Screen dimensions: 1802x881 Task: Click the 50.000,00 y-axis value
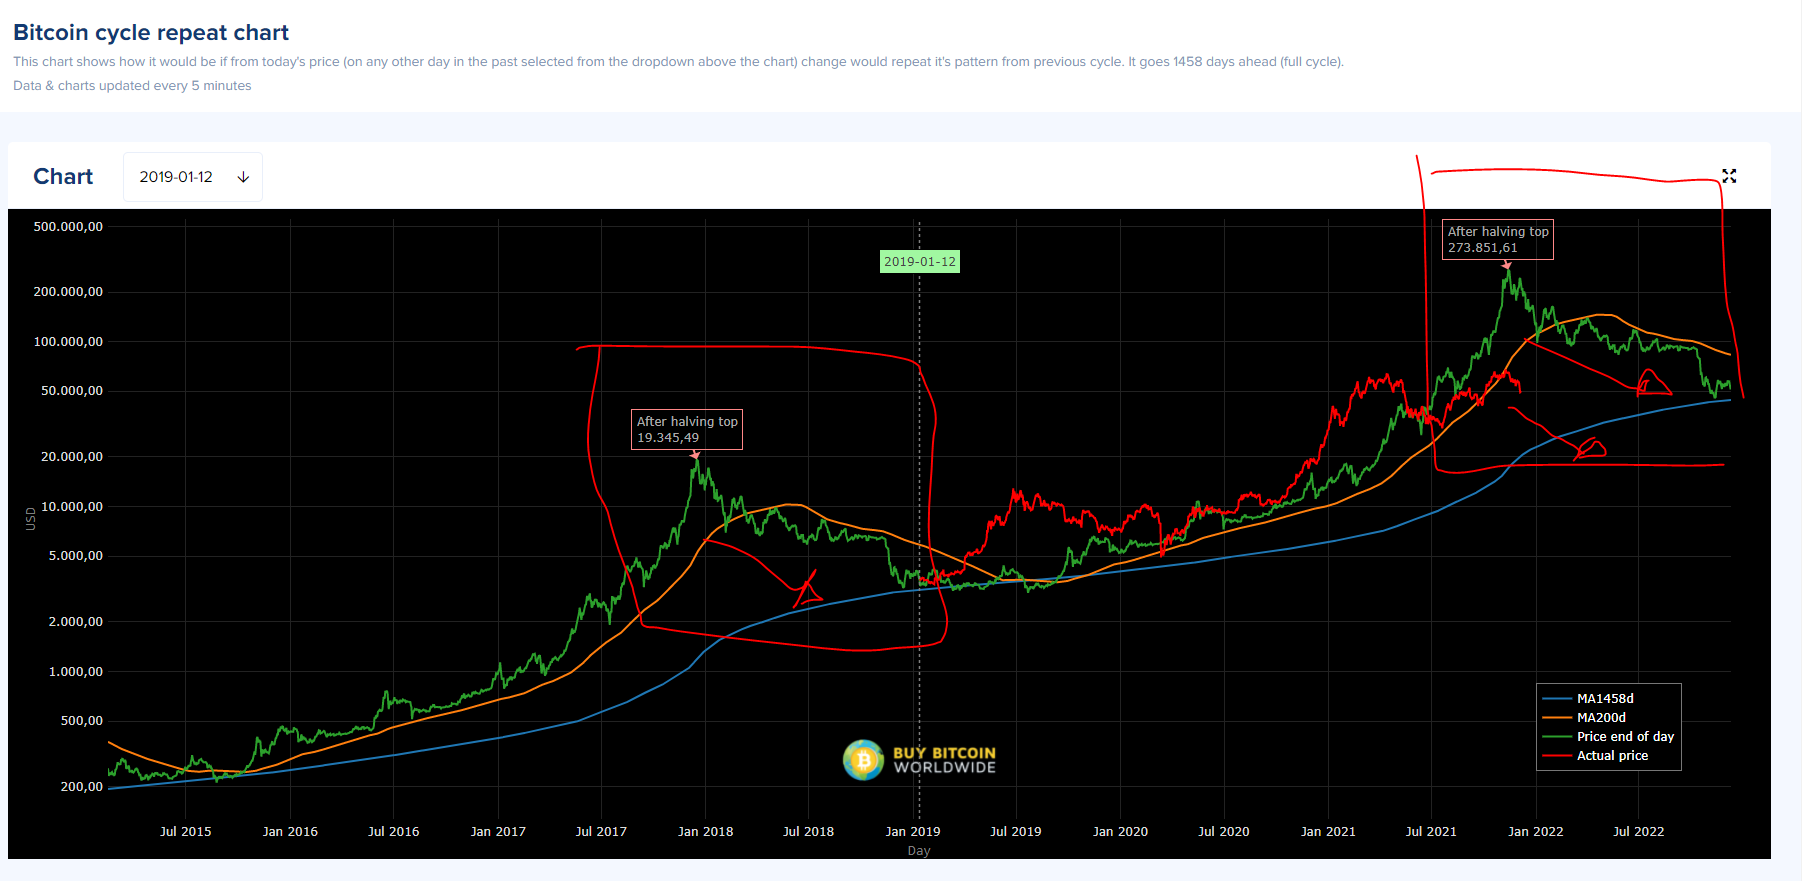point(72,391)
